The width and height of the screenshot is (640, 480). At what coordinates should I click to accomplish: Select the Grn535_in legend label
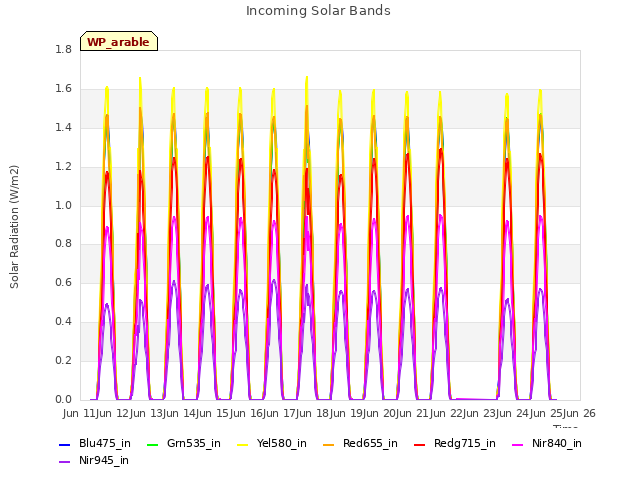[x=194, y=444]
